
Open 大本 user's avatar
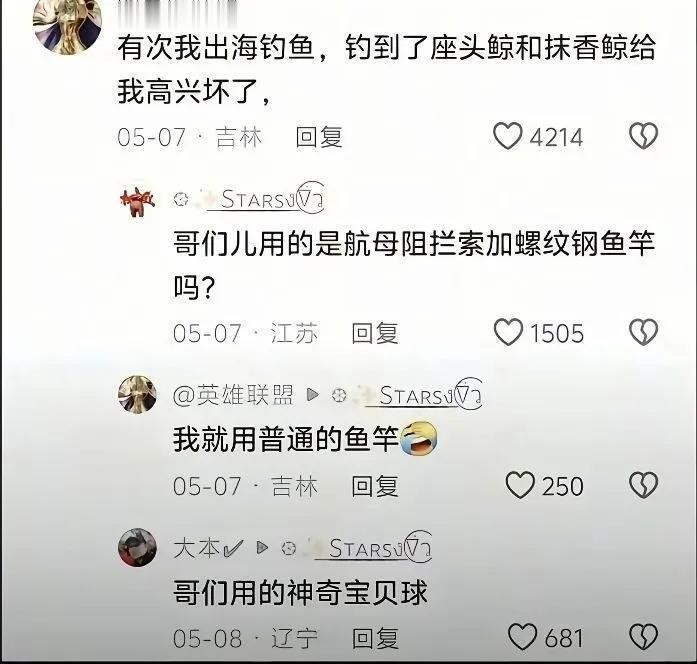(x=137, y=547)
